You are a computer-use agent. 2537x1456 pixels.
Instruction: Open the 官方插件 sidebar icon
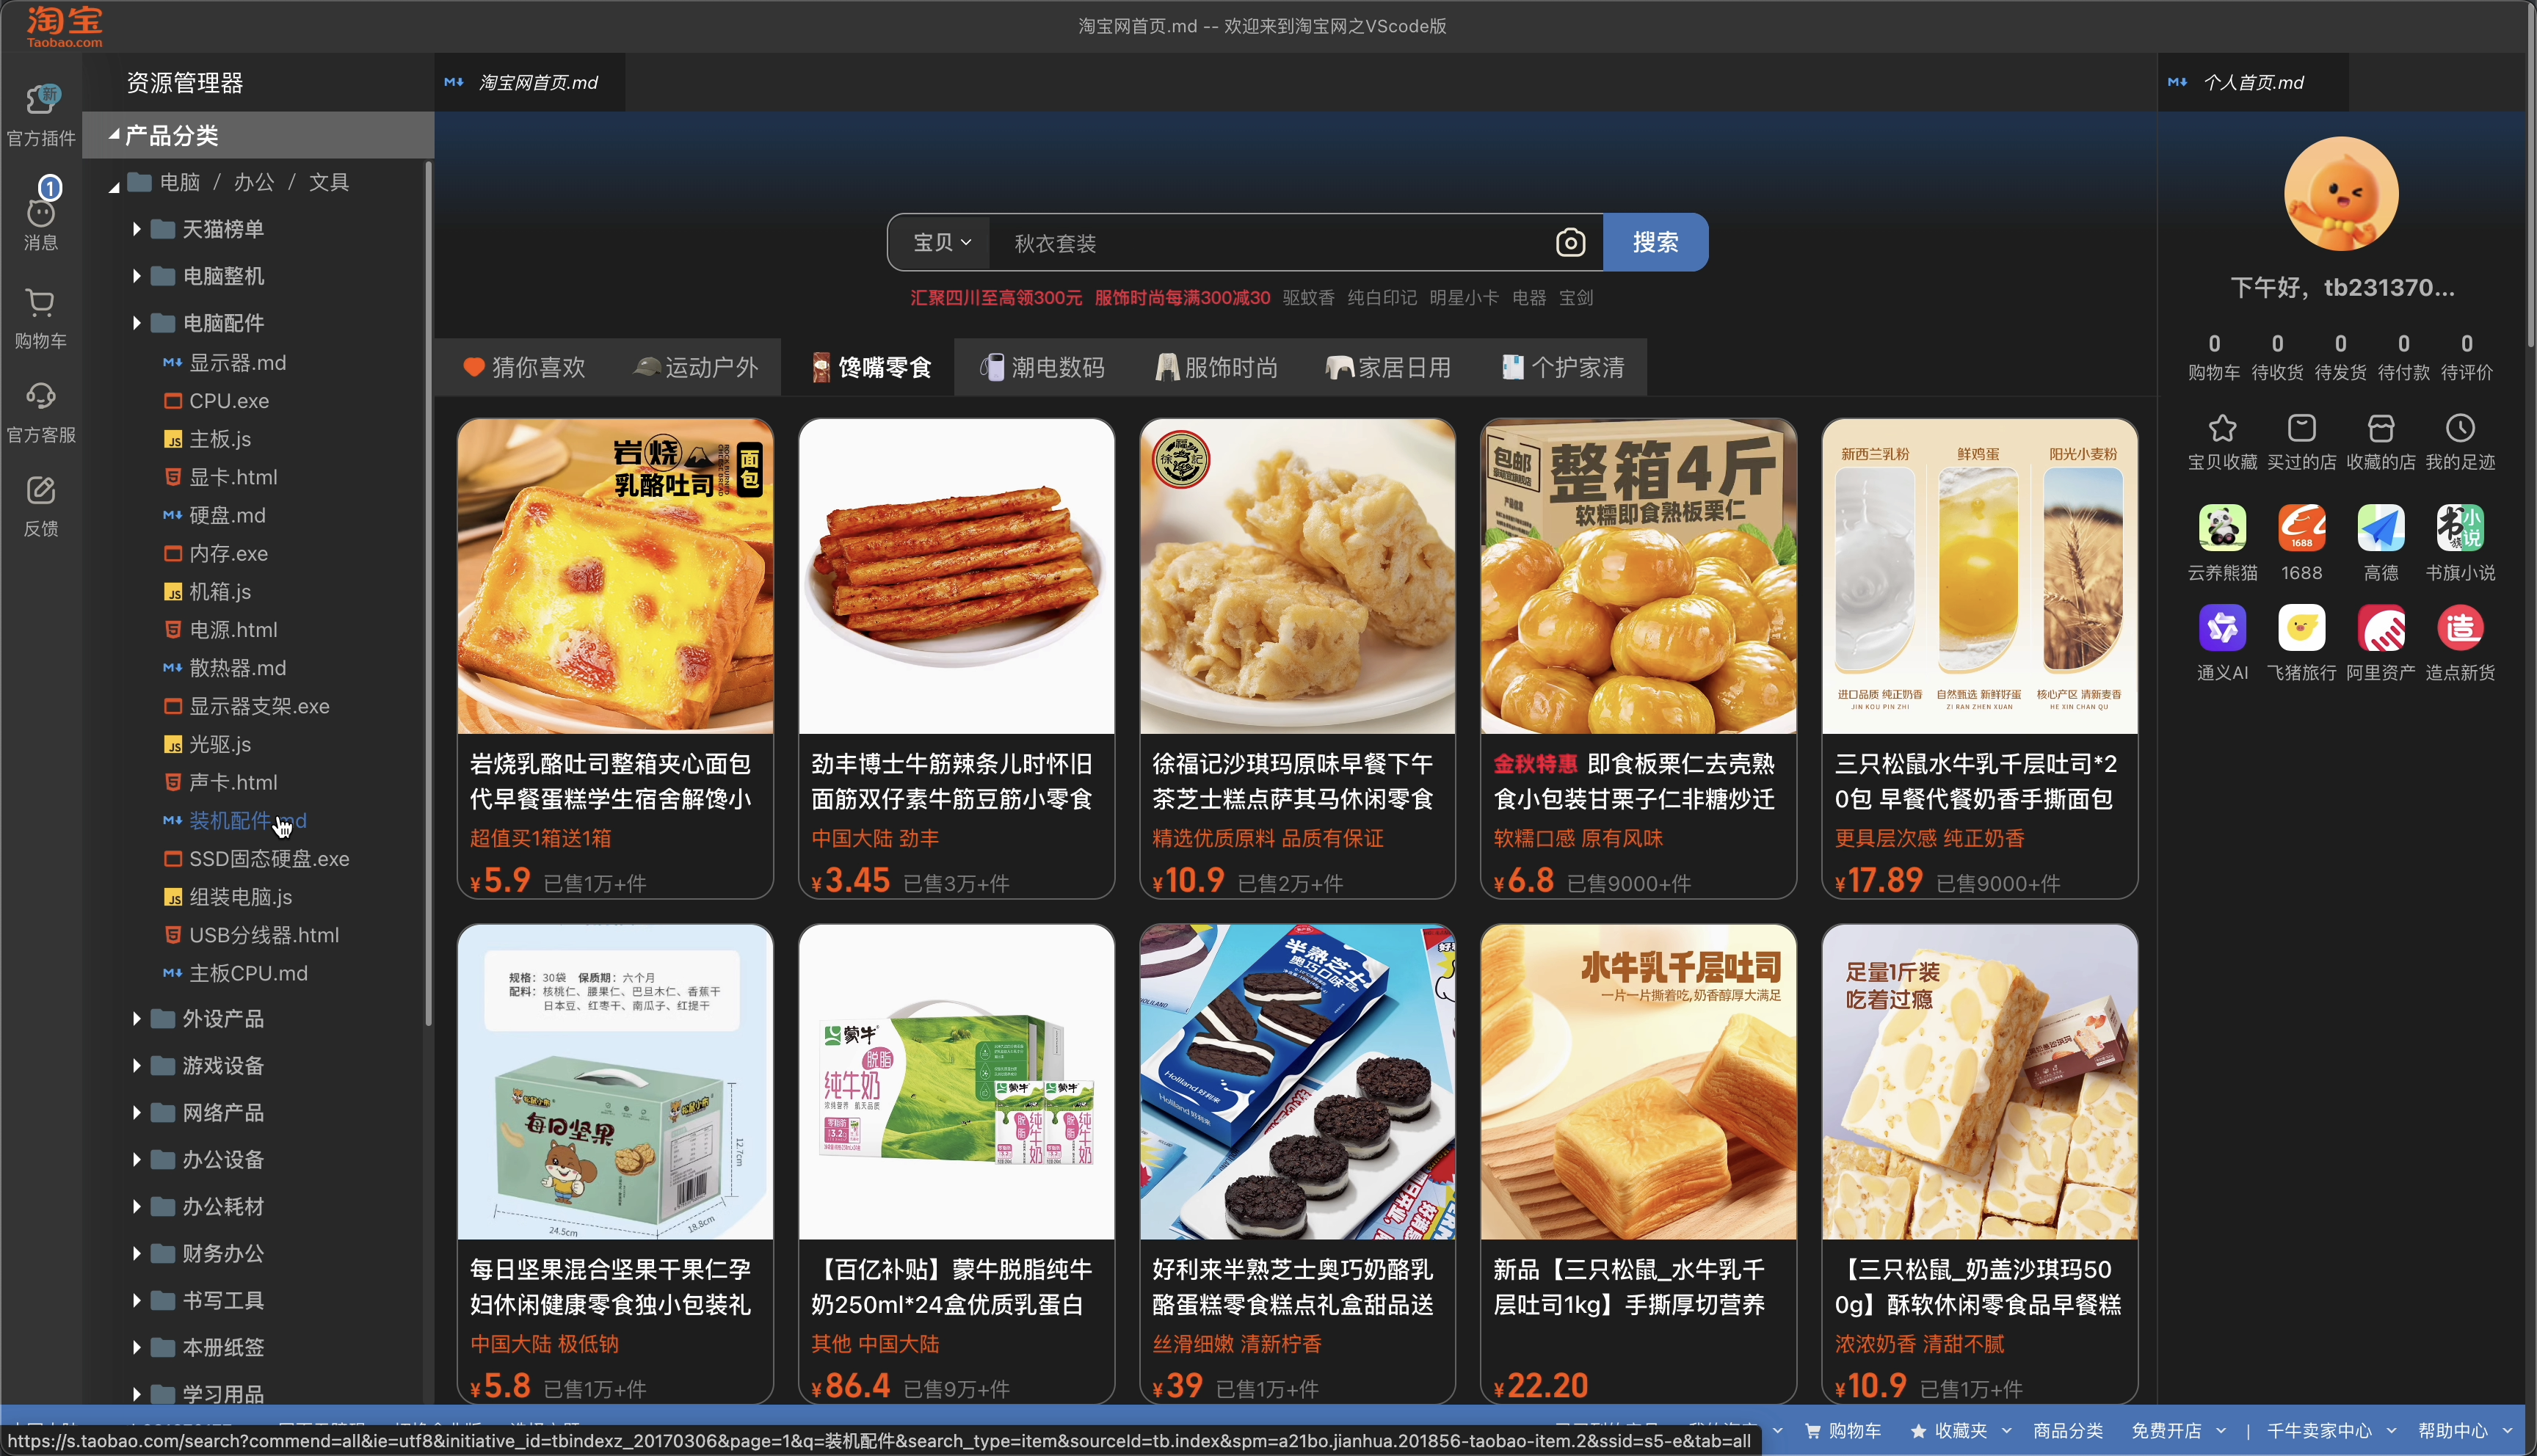pos(41,101)
